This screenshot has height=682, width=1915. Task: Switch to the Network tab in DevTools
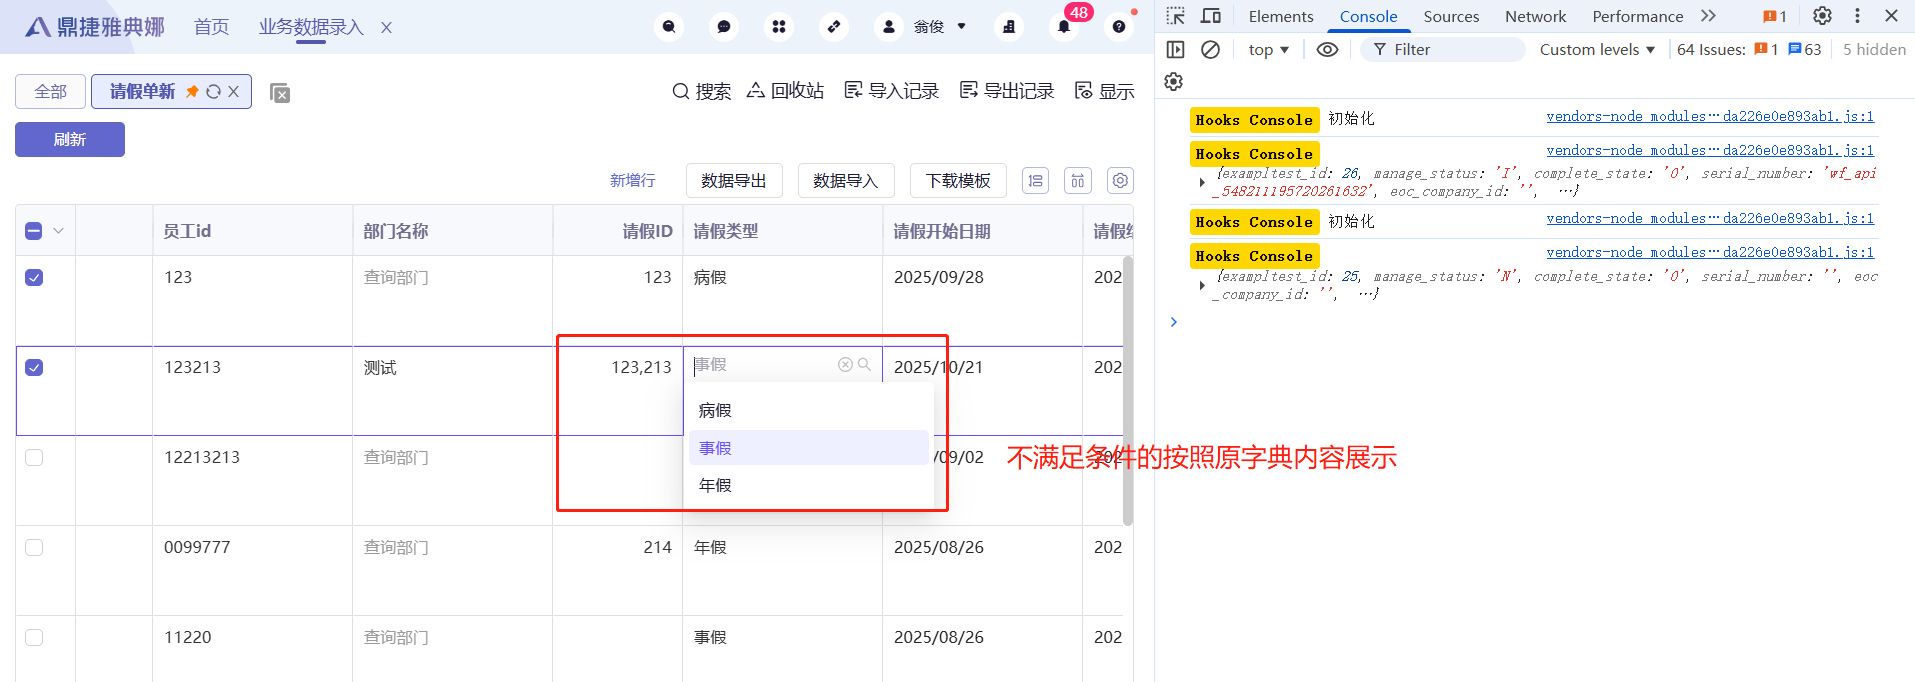point(1535,16)
